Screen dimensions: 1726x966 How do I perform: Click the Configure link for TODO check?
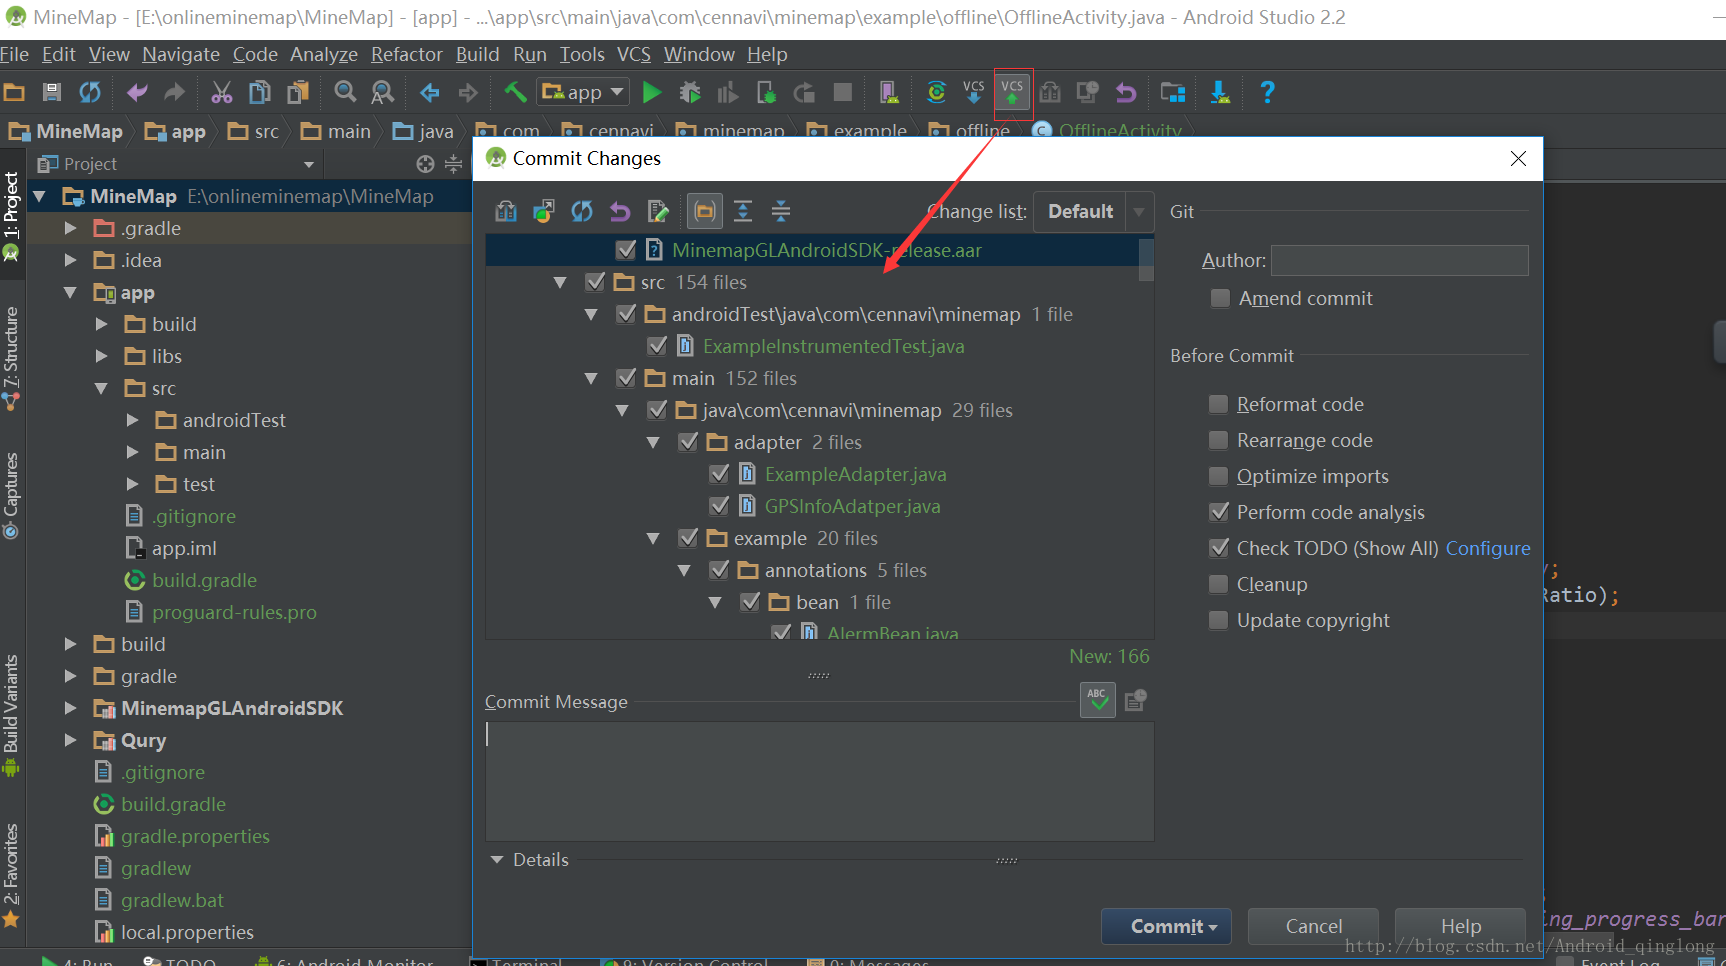click(1488, 548)
